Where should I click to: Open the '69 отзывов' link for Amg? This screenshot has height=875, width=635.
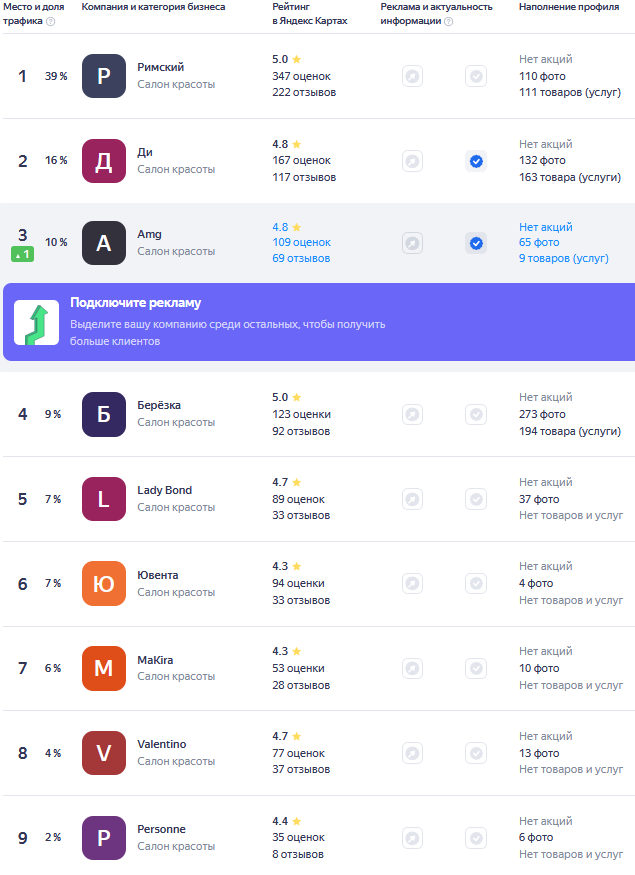300,258
